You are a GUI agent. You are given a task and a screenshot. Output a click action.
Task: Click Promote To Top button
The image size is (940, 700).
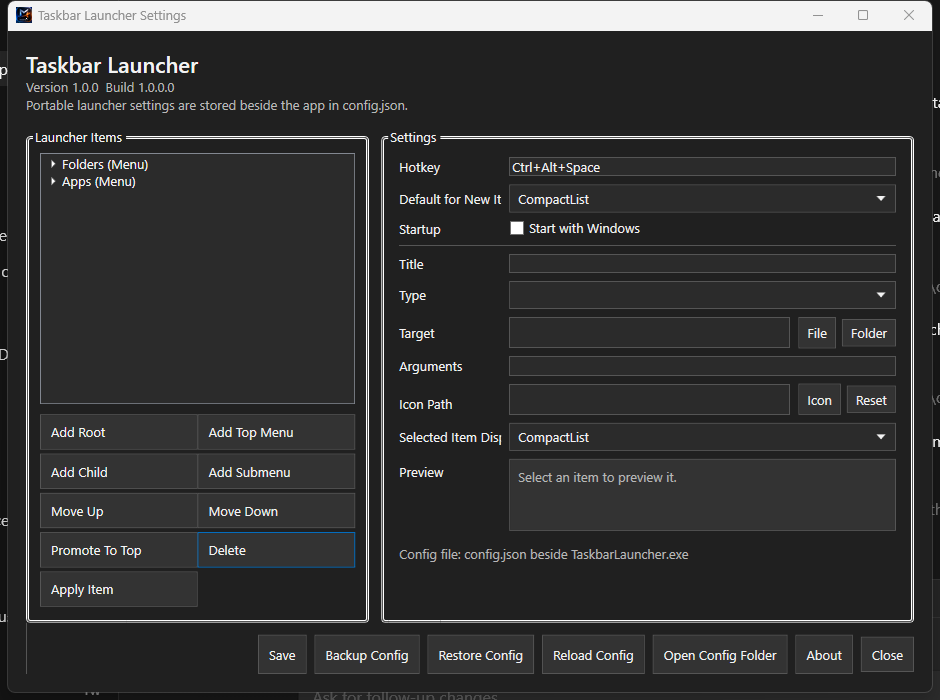pyautogui.click(x=119, y=550)
